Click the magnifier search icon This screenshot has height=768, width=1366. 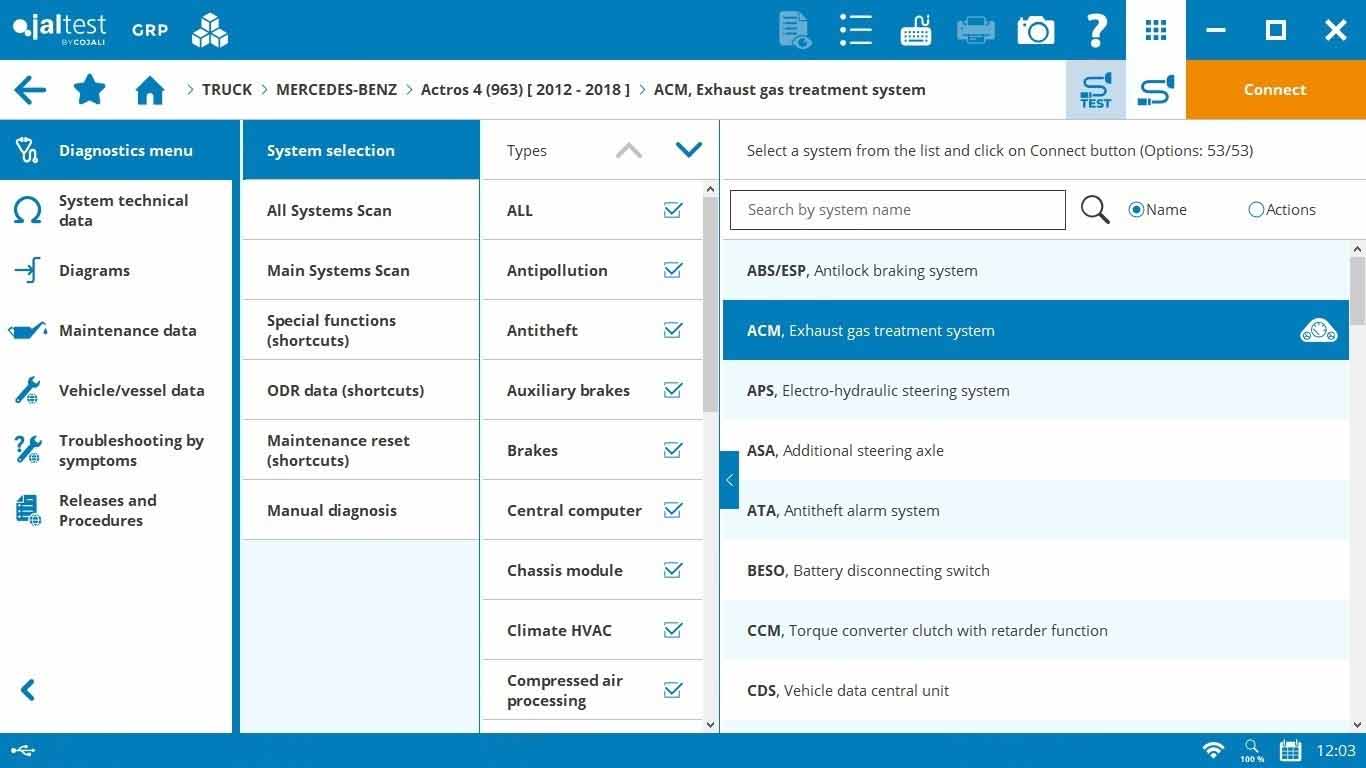[1095, 210]
